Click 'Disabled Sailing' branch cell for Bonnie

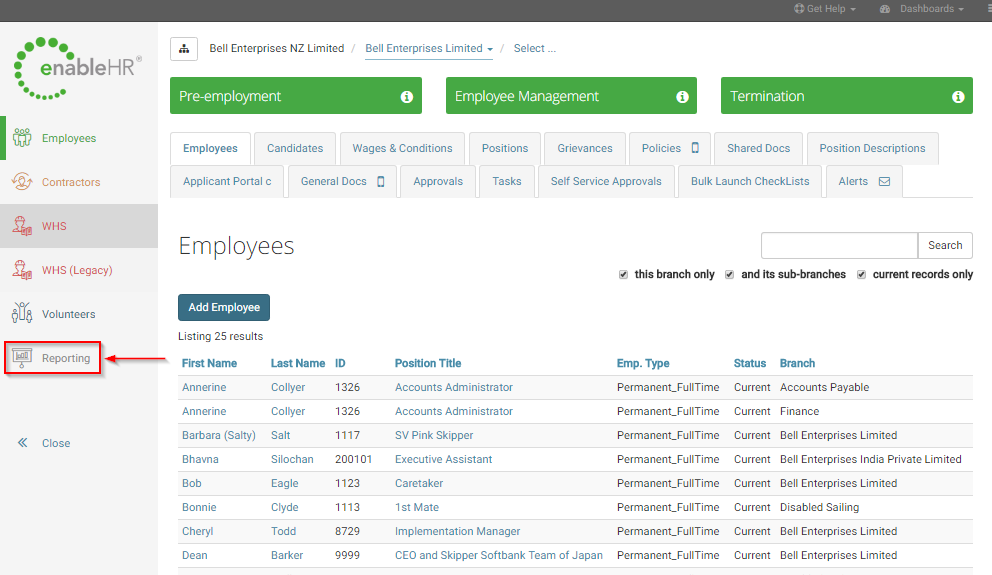pyautogui.click(x=819, y=507)
